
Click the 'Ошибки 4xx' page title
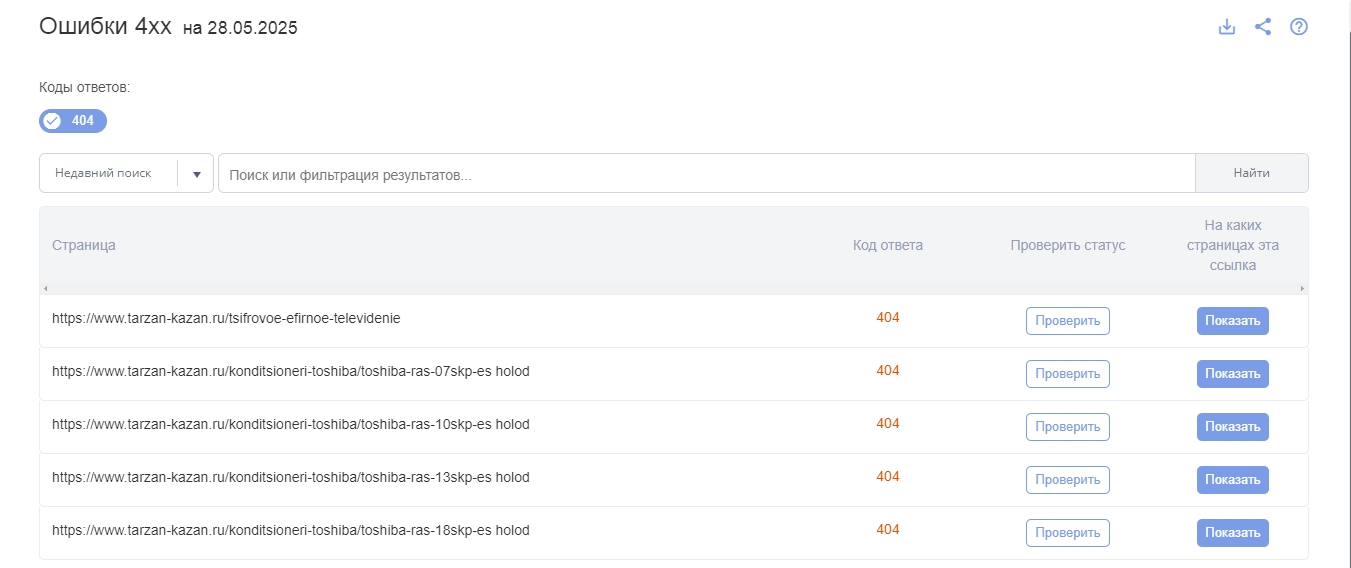point(105,27)
